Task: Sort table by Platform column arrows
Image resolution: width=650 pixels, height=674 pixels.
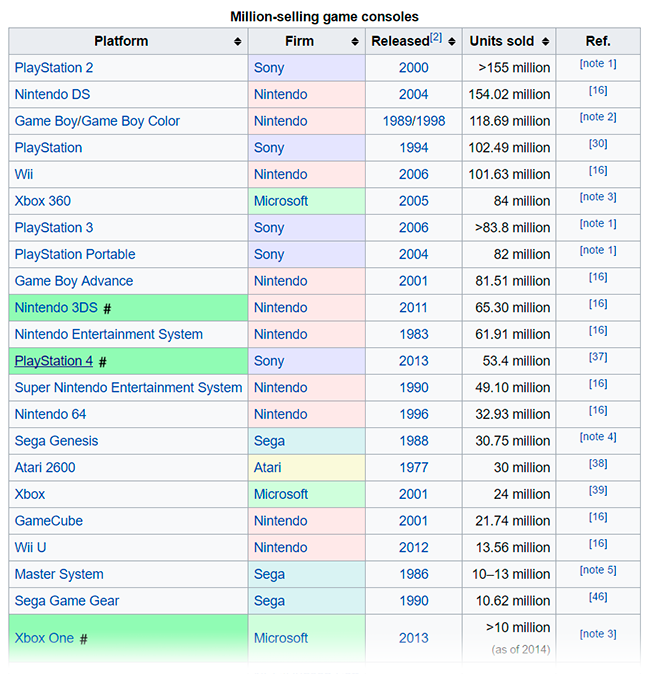Action: click(237, 42)
